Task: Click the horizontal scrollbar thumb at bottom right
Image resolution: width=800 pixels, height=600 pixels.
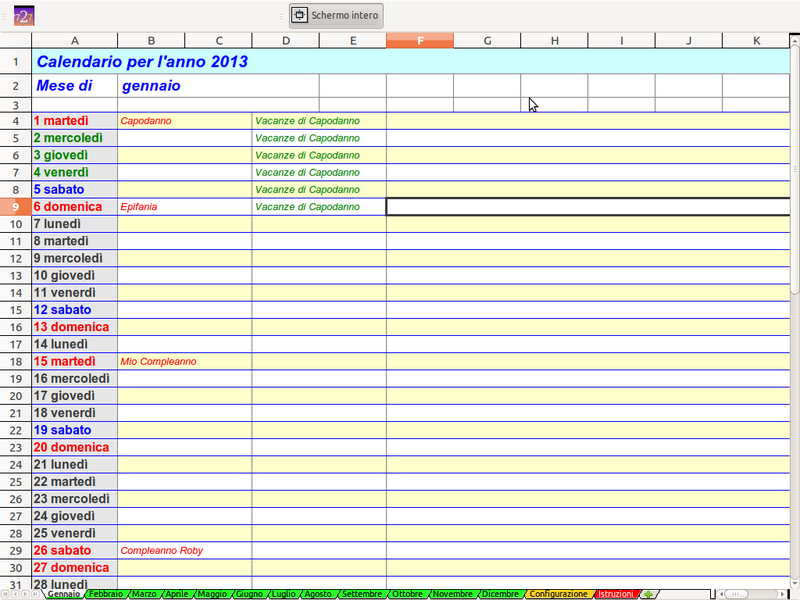Action: point(735,594)
